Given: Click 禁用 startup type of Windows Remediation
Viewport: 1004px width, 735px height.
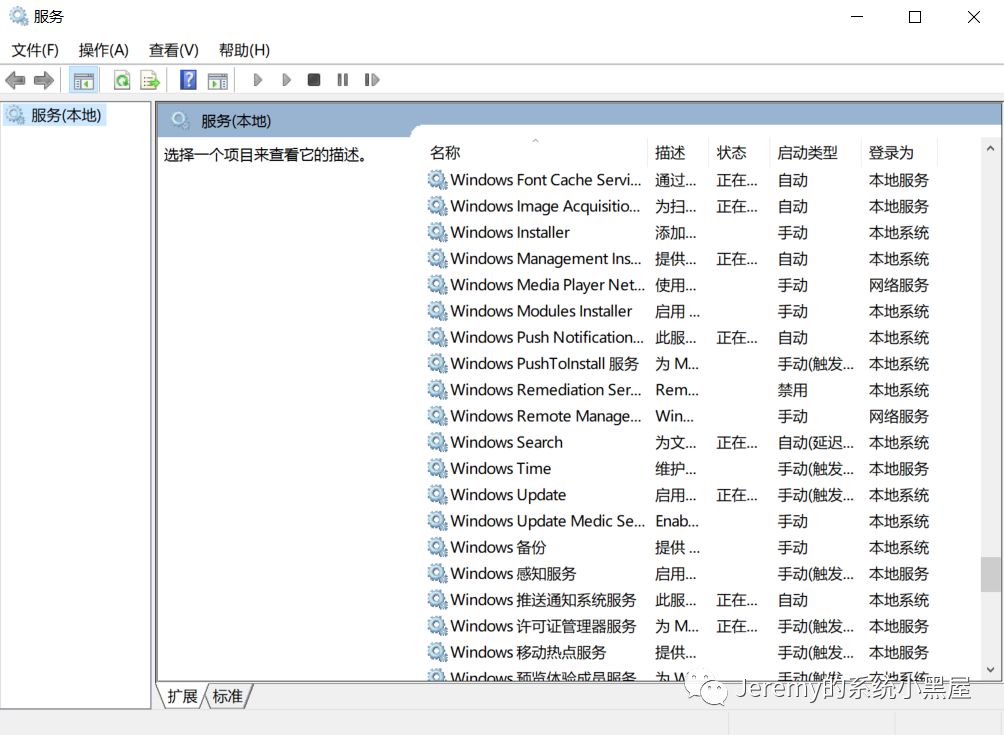Looking at the screenshot, I should pyautogui.click(x=793, y=390).
